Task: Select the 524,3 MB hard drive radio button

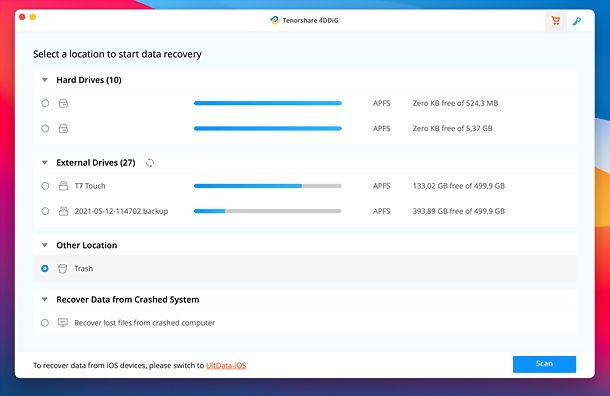Action: pos(45,103)
